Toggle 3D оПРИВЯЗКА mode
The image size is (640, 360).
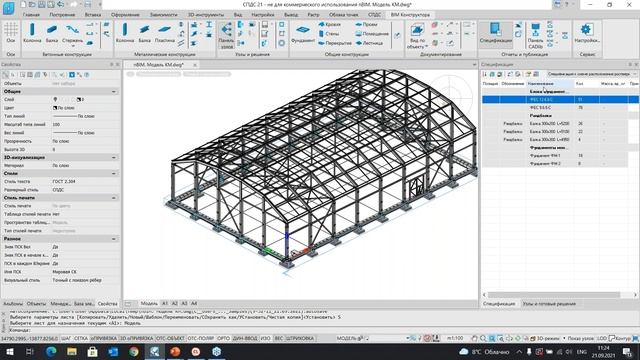point(137,338)
